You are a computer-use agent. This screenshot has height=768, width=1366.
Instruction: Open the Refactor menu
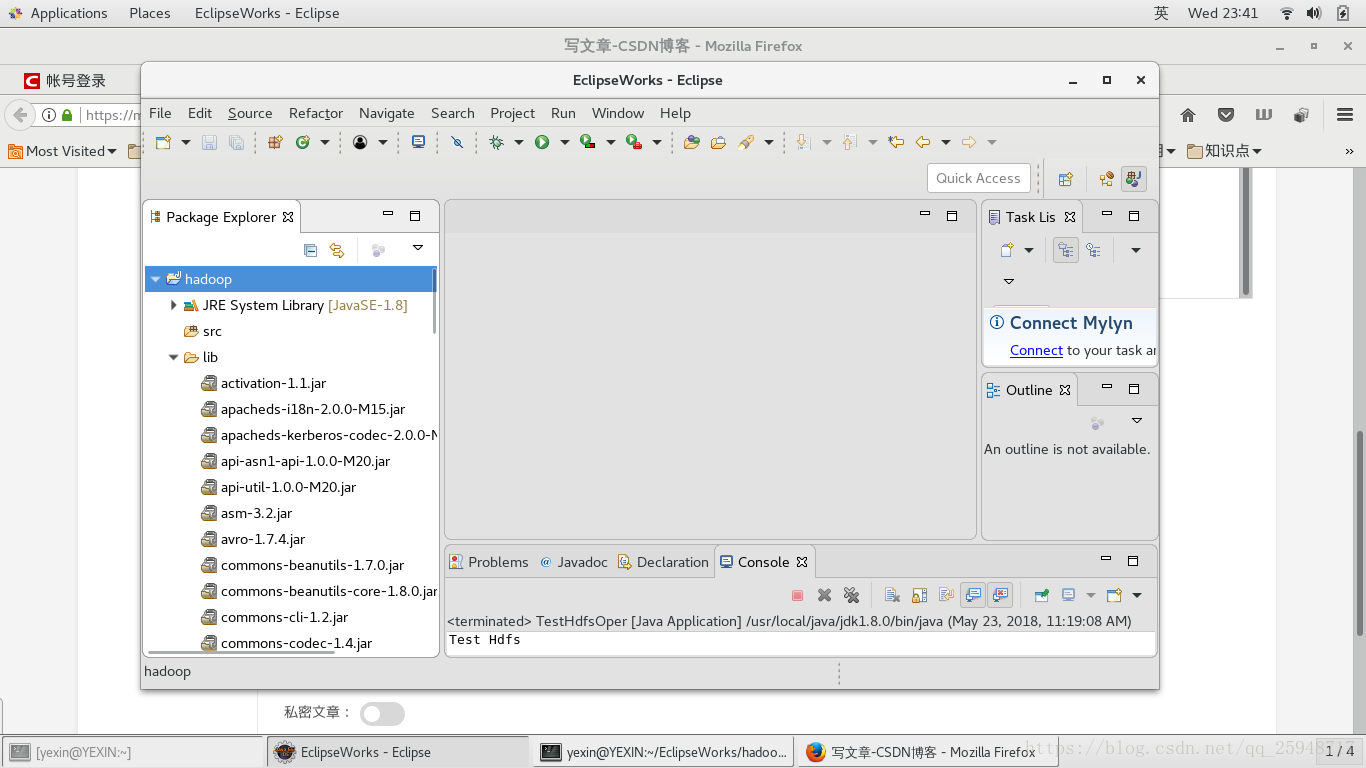point(316,113)
